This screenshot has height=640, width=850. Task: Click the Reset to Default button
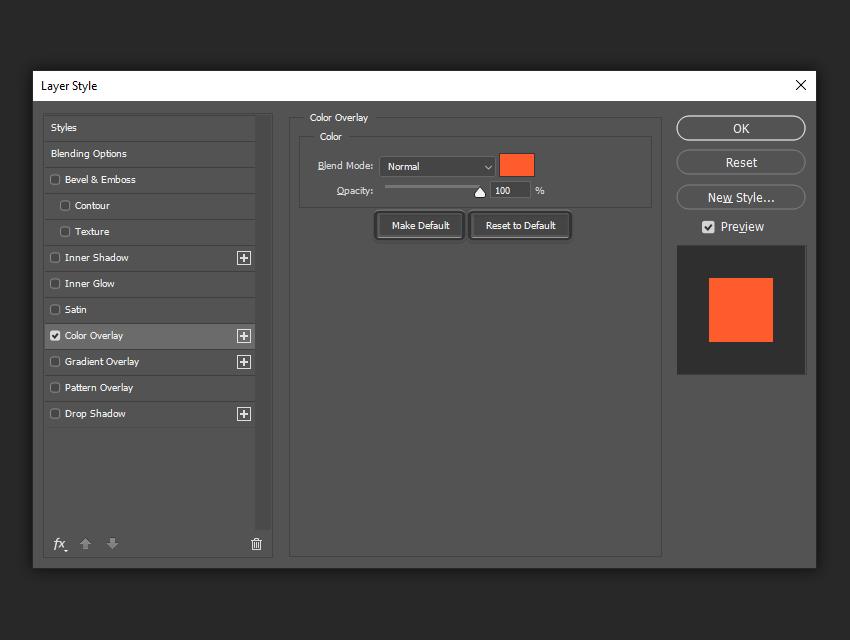pos(520,225)
